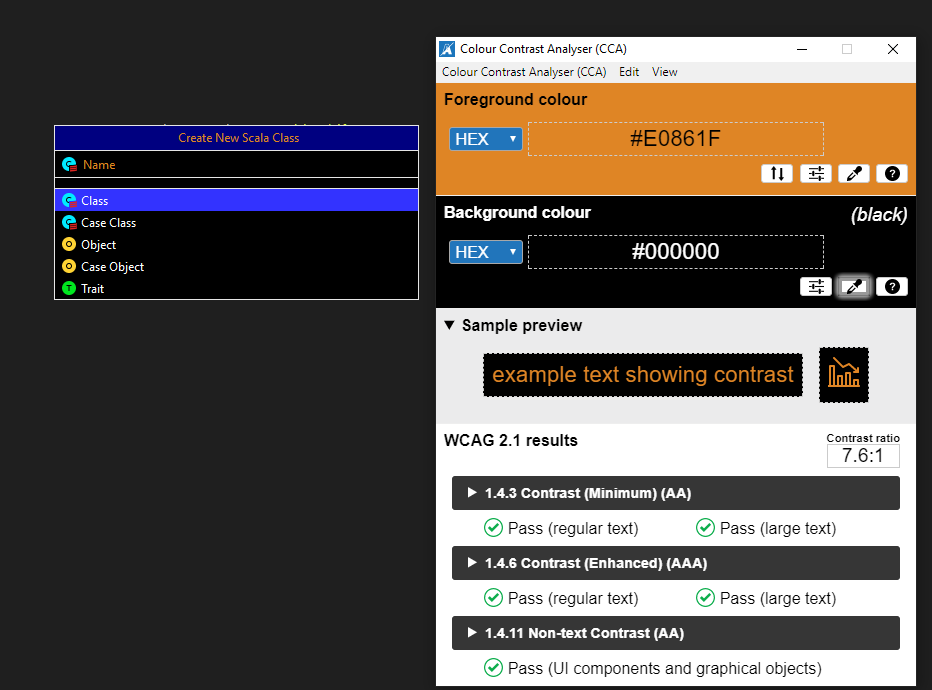The height and width of the screenshot is (690, 932).
Task: Open the foreground colour sliders adjuster
Action: click(x=815, y=173)
